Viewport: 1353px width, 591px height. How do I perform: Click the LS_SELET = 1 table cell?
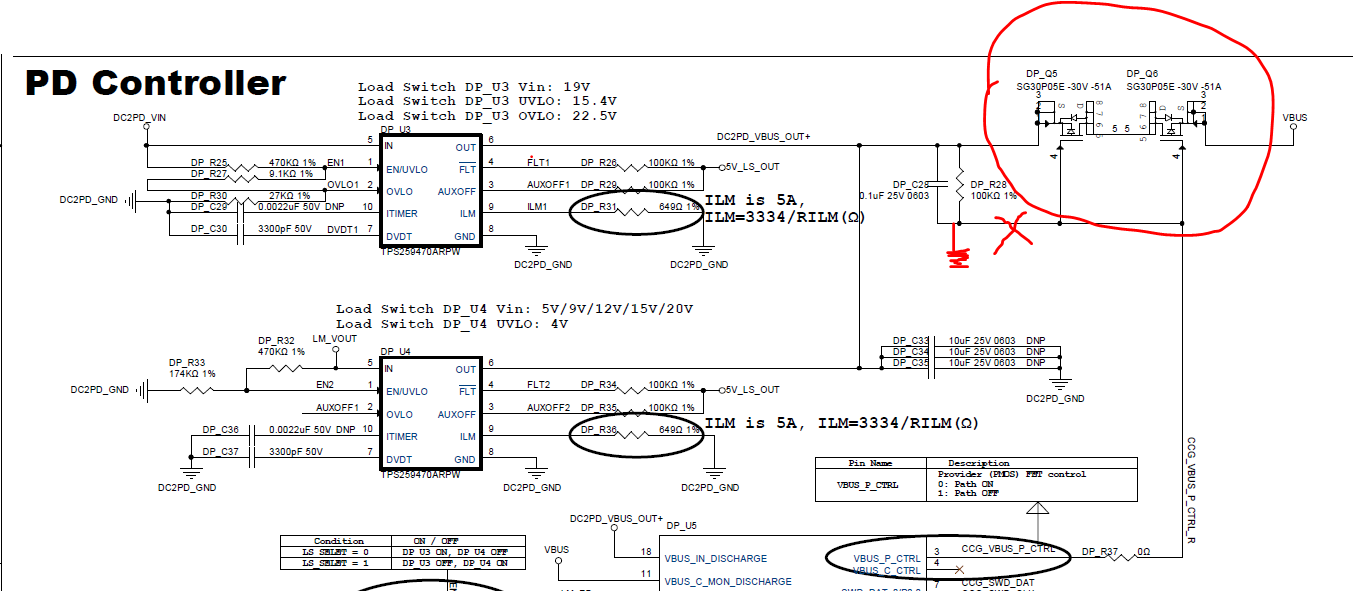click(336, 561)
